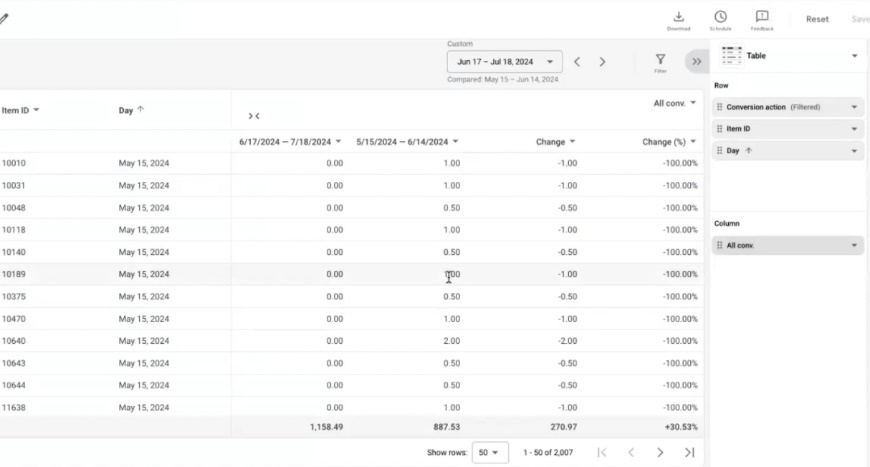
Task: Click the Download icon
Action: click(x=679, y=17)
